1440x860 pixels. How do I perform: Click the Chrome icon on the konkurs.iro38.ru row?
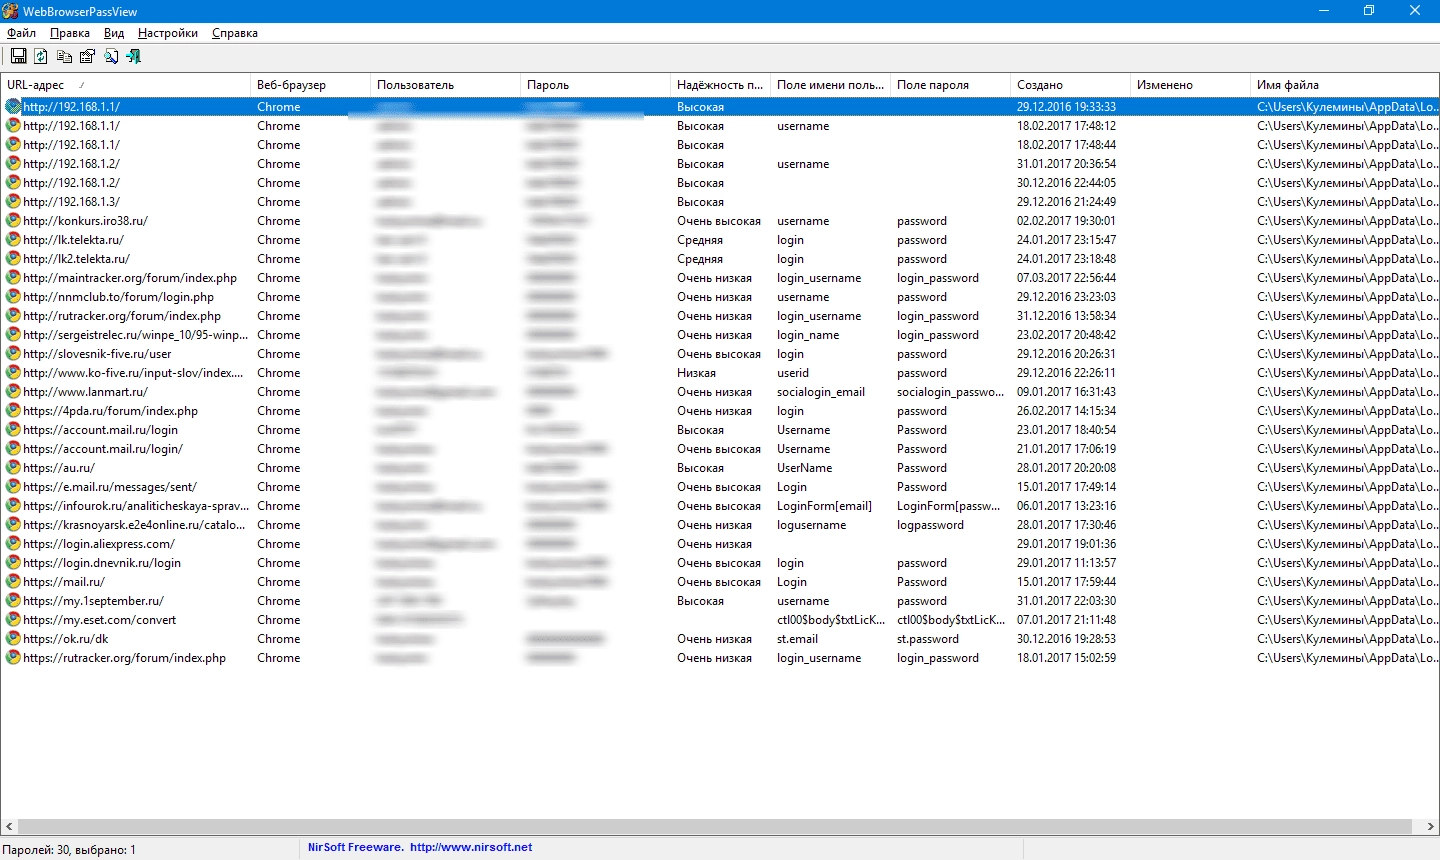pyautogui.click(x=13, y=221)
